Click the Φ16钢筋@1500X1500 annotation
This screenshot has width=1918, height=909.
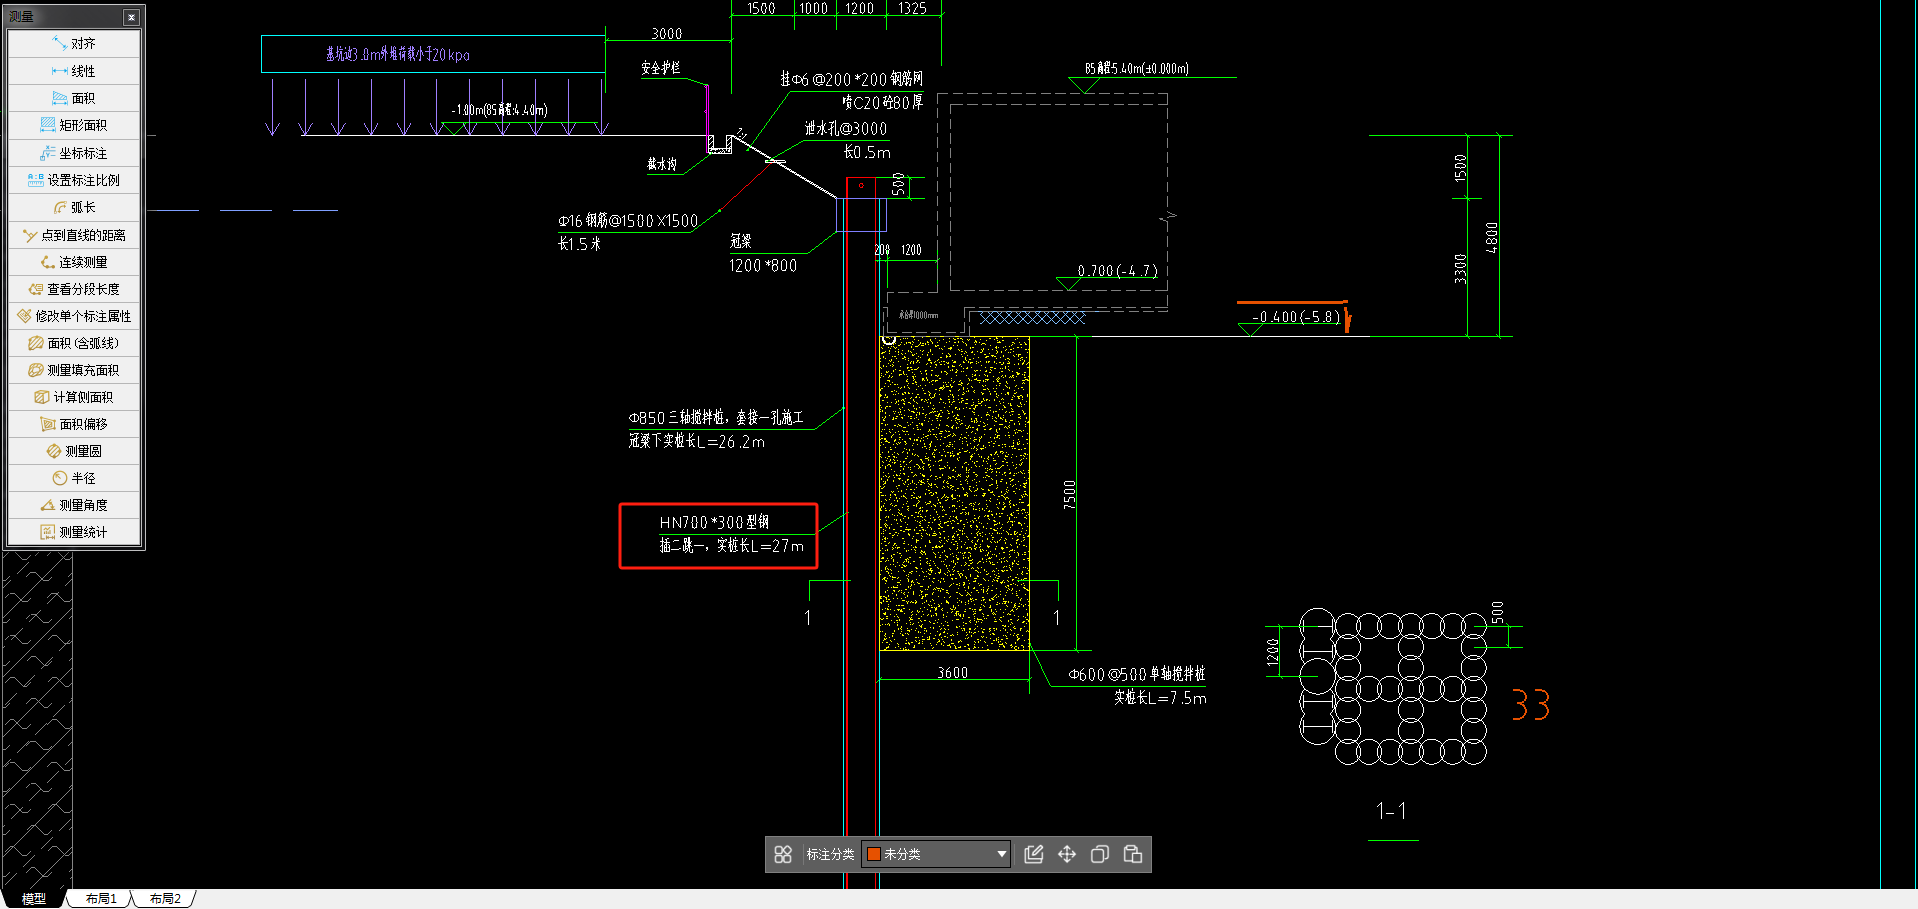click(628, 221)
